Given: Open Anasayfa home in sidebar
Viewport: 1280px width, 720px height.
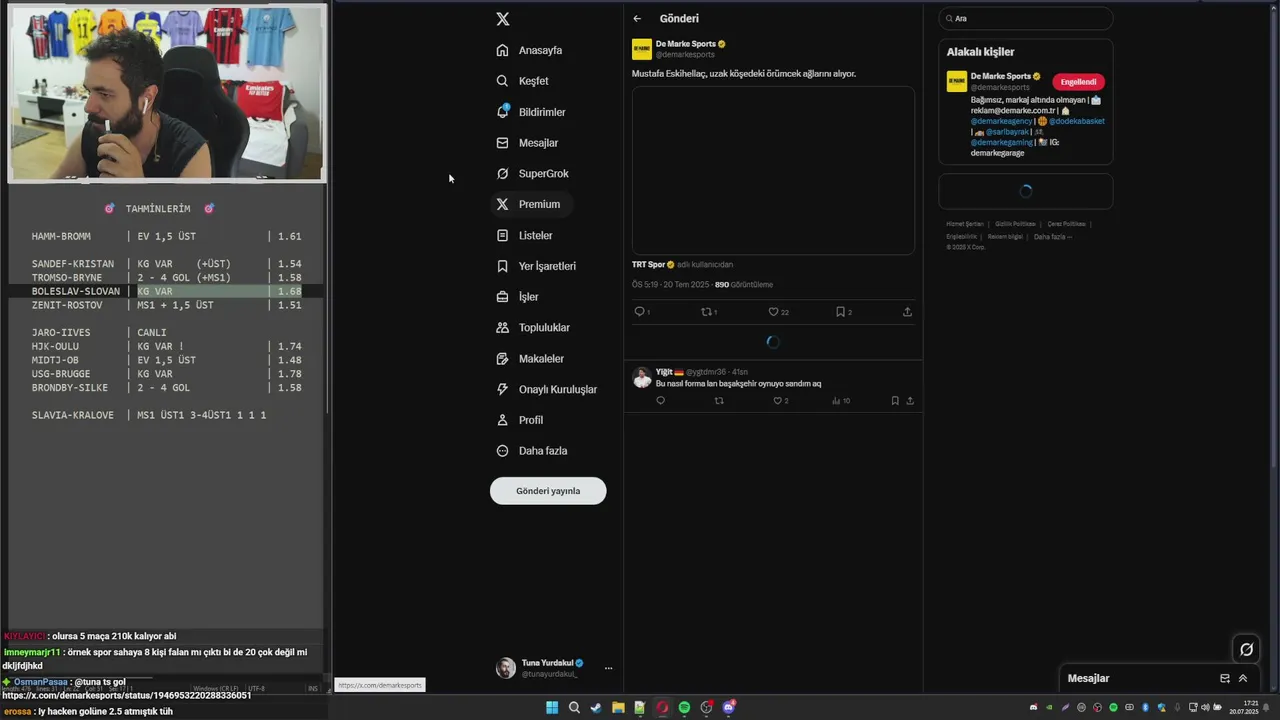Looking at the screenshot, I should pos(529,50).
